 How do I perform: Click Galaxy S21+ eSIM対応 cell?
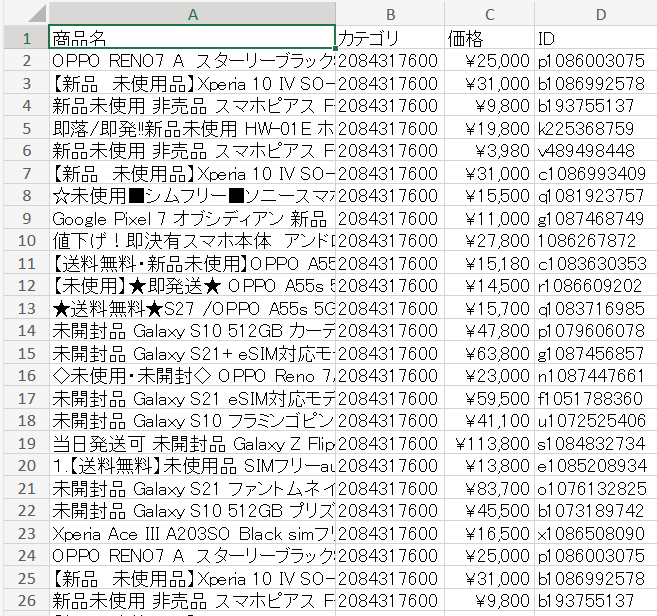[192, 353]
